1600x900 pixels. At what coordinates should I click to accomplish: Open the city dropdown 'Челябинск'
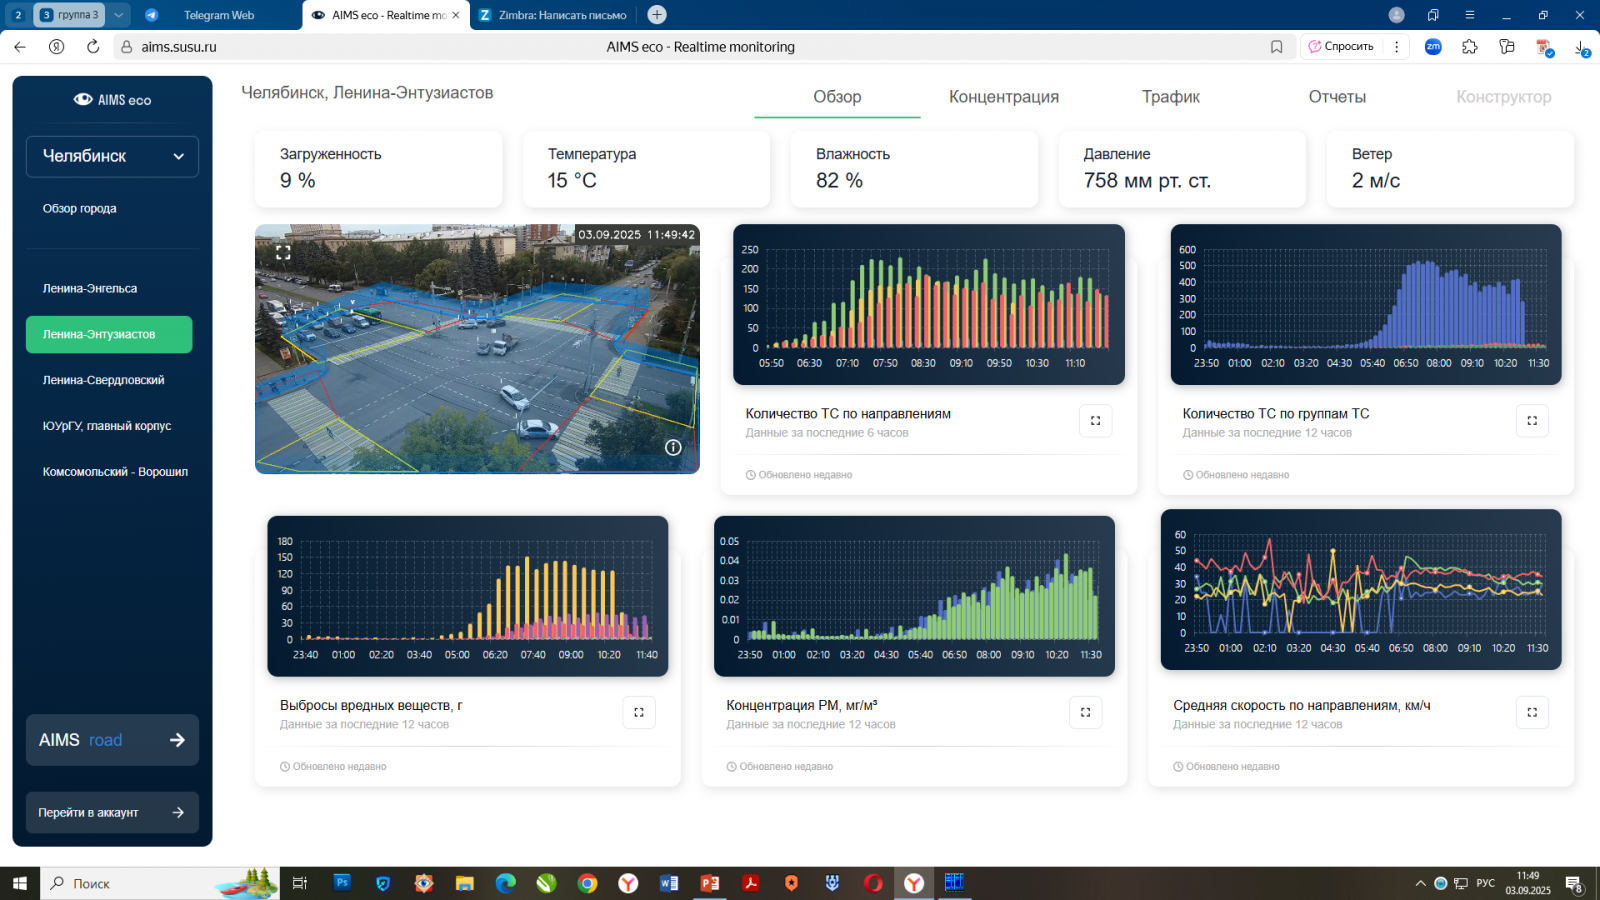pyautogui.click(x=112, y=156)
